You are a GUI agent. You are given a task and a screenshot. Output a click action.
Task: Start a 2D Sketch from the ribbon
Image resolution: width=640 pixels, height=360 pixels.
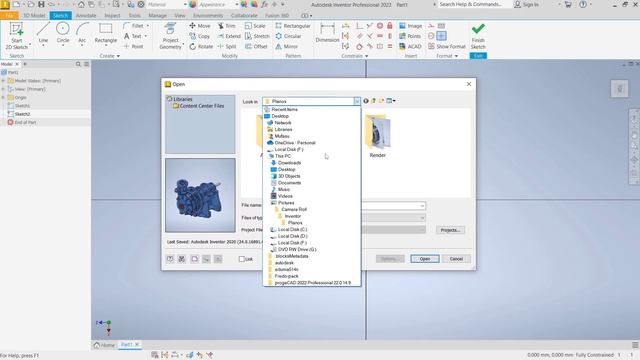(16, 36)
